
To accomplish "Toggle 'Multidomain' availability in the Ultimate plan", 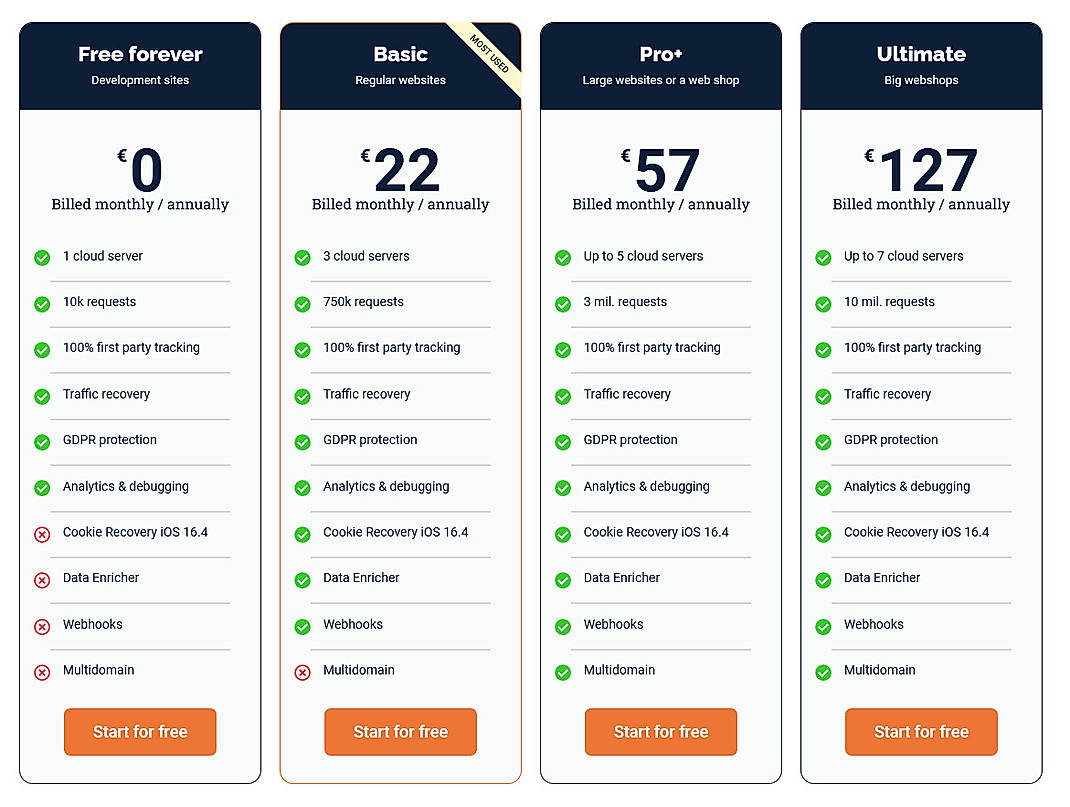I will (822, 672).
